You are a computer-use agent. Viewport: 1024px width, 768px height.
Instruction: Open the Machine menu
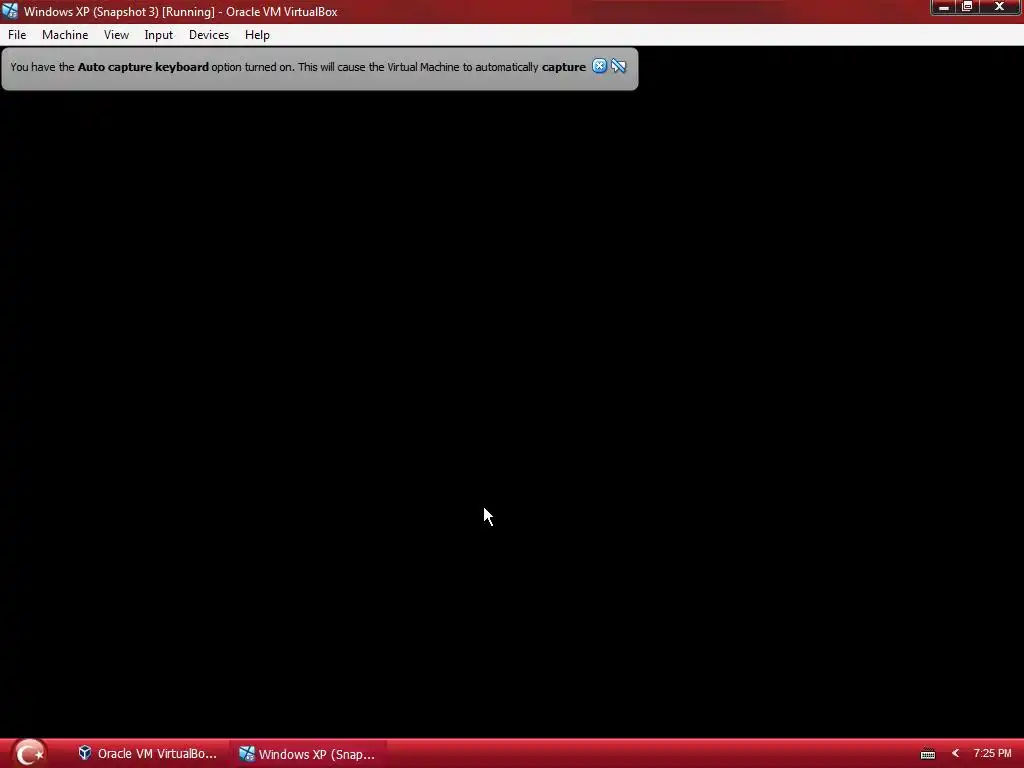click(x=65, y=35)
